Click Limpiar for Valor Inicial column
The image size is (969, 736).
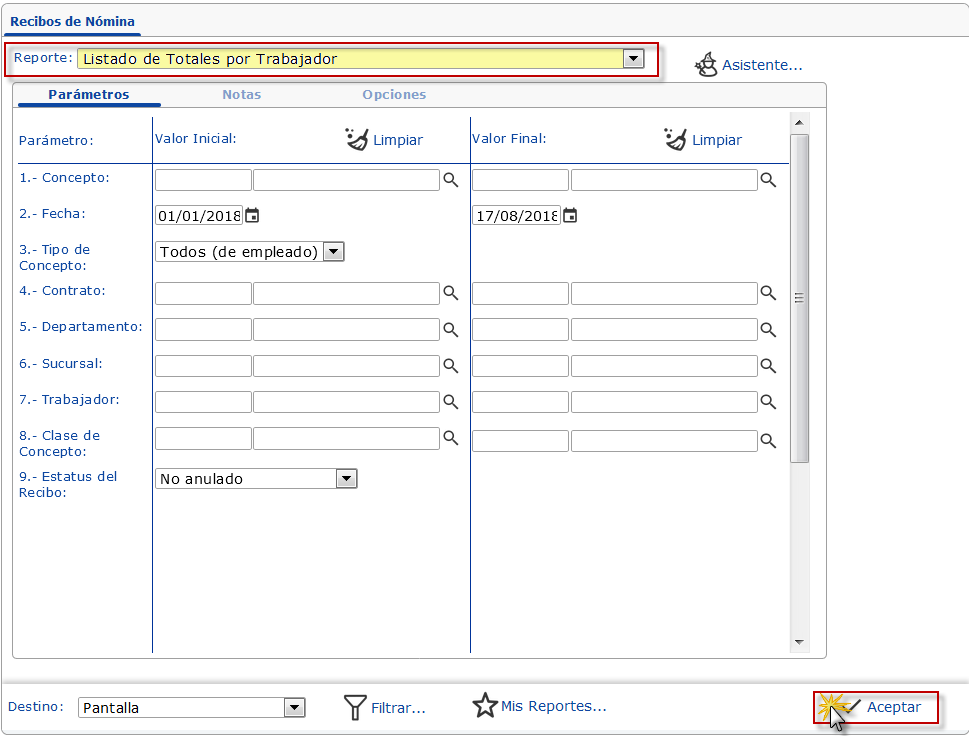point(385,140)
